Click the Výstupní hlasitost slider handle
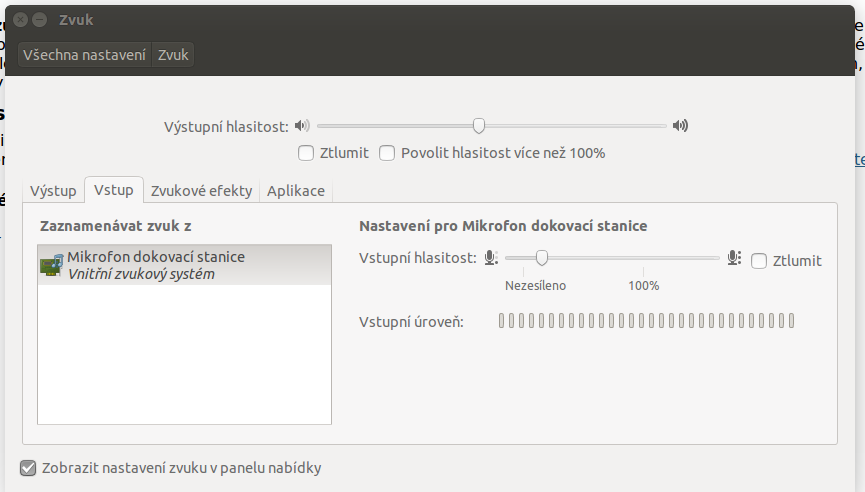865x492 pixels. point(479,126)
